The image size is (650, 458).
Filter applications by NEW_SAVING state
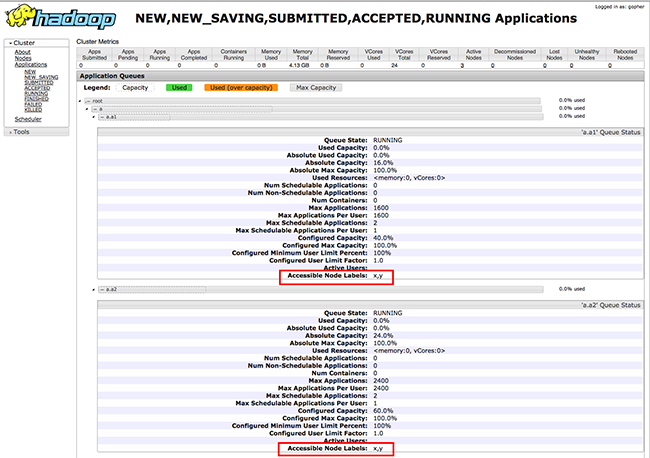[x=39, y=77]
